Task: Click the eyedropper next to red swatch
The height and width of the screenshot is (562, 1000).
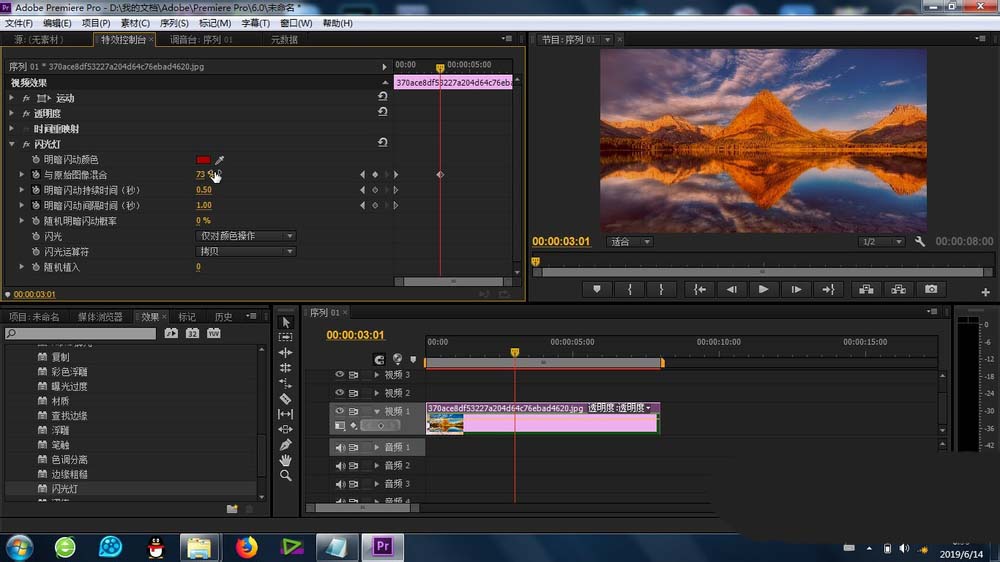Action: pyautogui.click(x=219, y=159)
